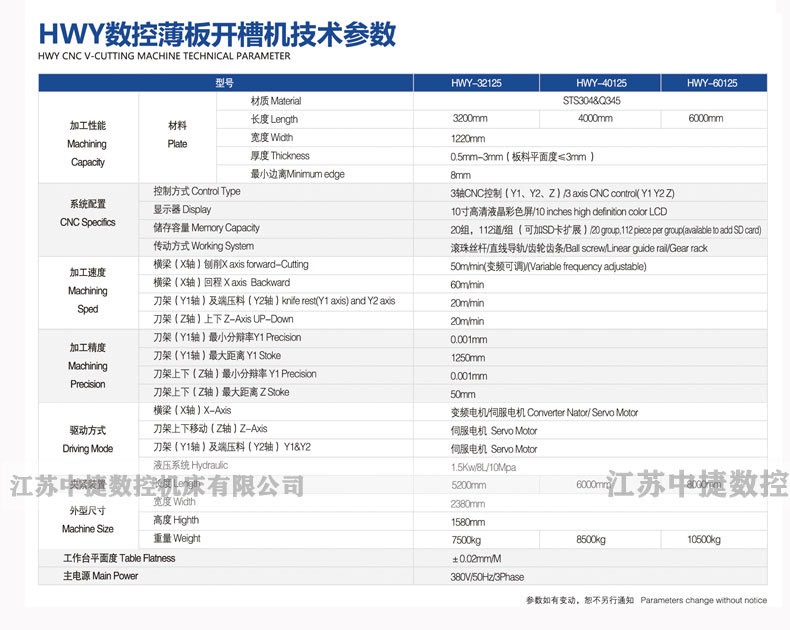Click the 60m/min backward speed value

tap(467, 285)
